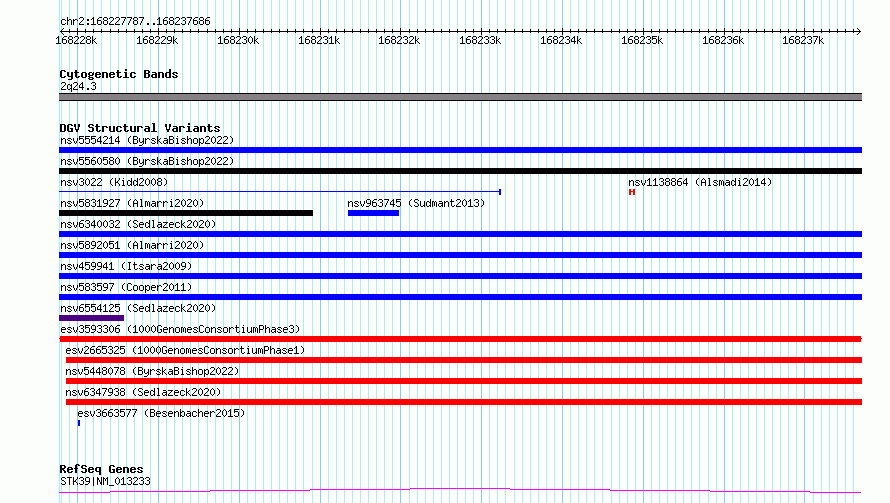Click nsv963745 (Sudmant2013) label
Viewport: 890px width, 503px height.
coord(416,203)
